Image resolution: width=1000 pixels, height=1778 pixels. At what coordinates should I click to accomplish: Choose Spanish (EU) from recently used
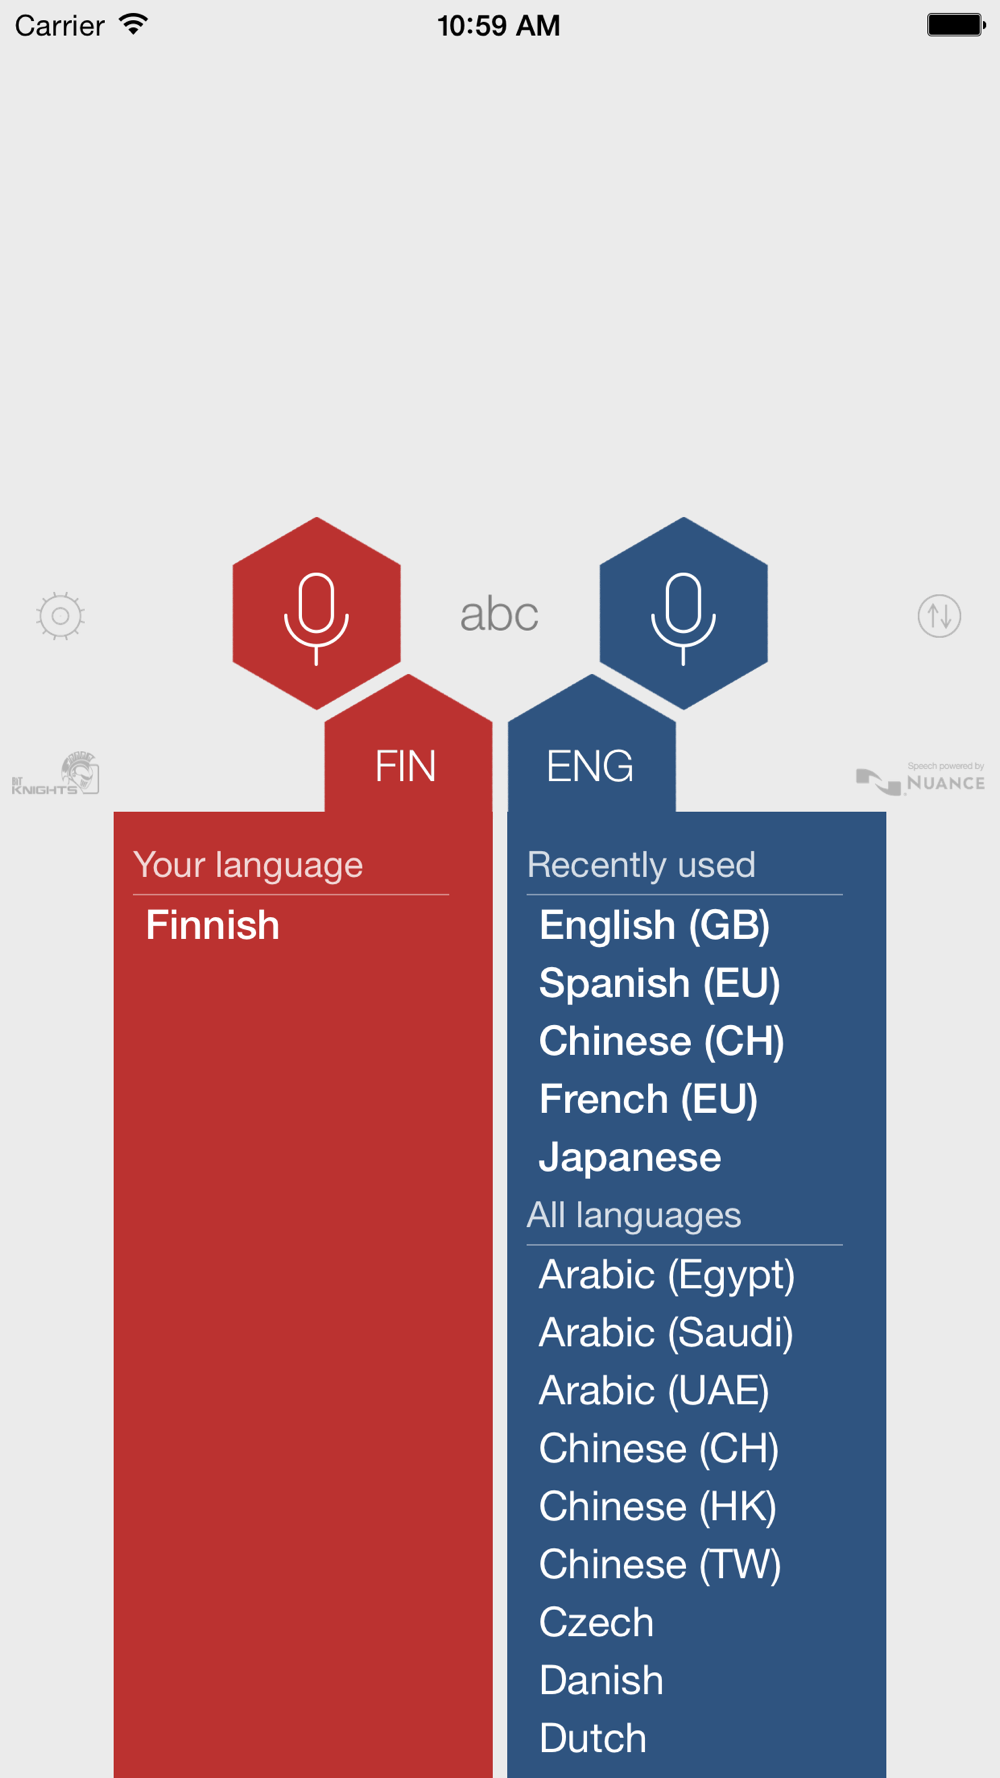(659, 983)
